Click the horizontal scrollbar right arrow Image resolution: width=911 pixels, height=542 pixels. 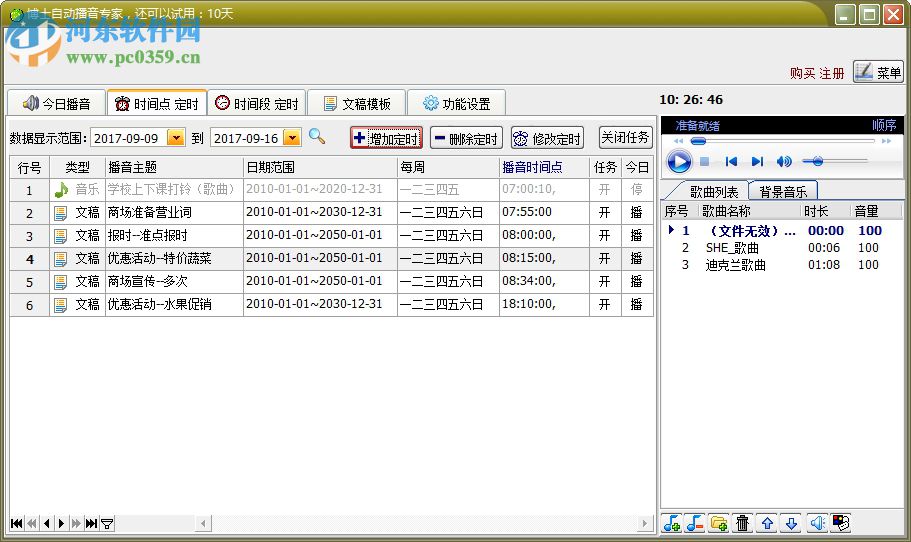[x=644, y=523]
